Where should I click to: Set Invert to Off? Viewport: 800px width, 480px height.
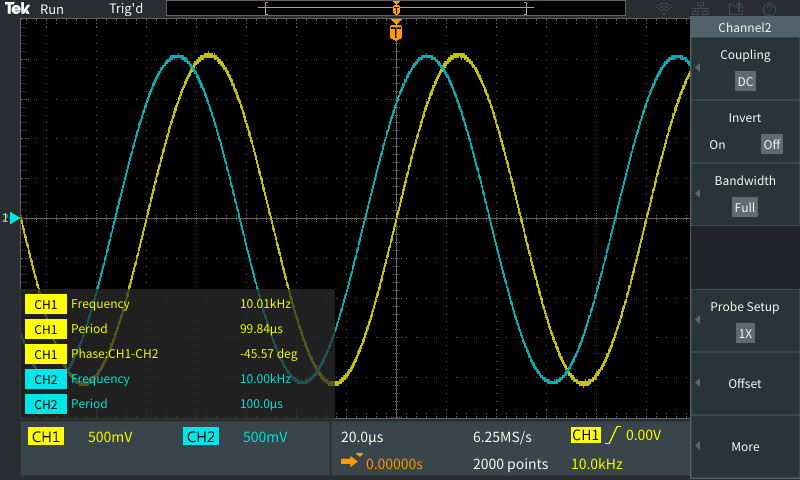pyautogui.click(x=771, y=144)
